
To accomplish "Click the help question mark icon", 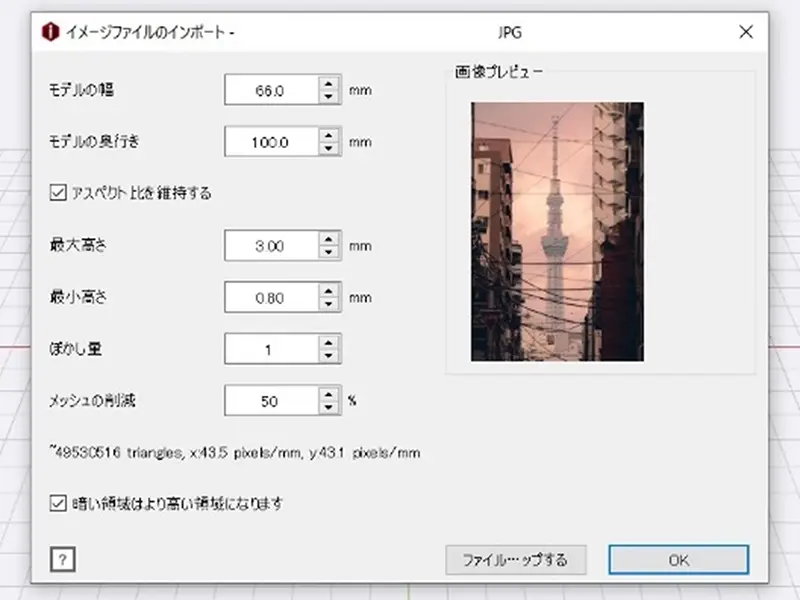I will pos(61,560).
